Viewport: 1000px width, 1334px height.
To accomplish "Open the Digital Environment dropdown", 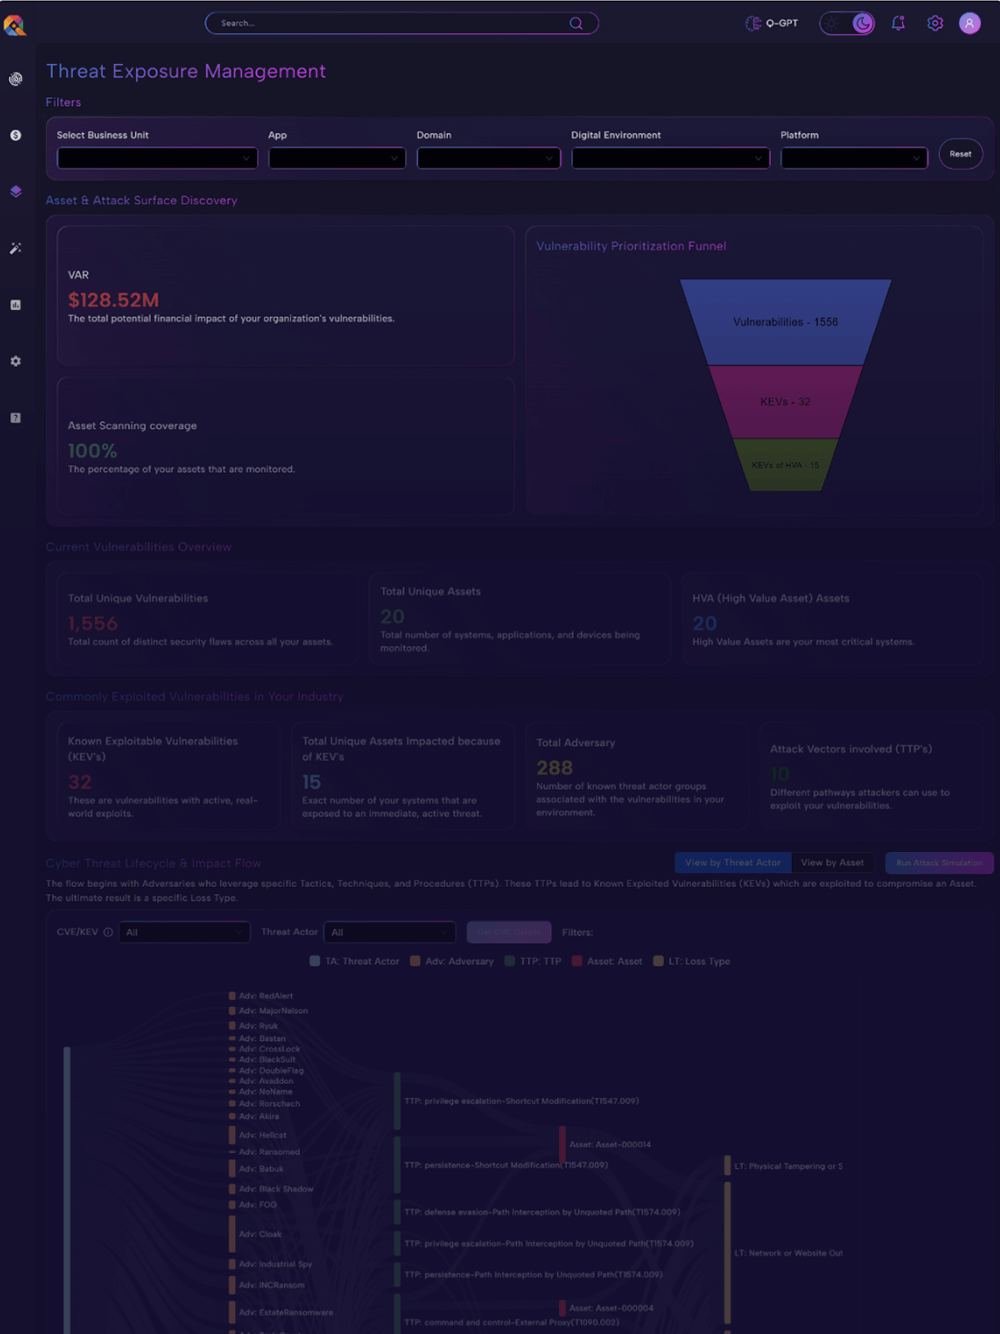I will pyautogui.click(x=670, y=158).
